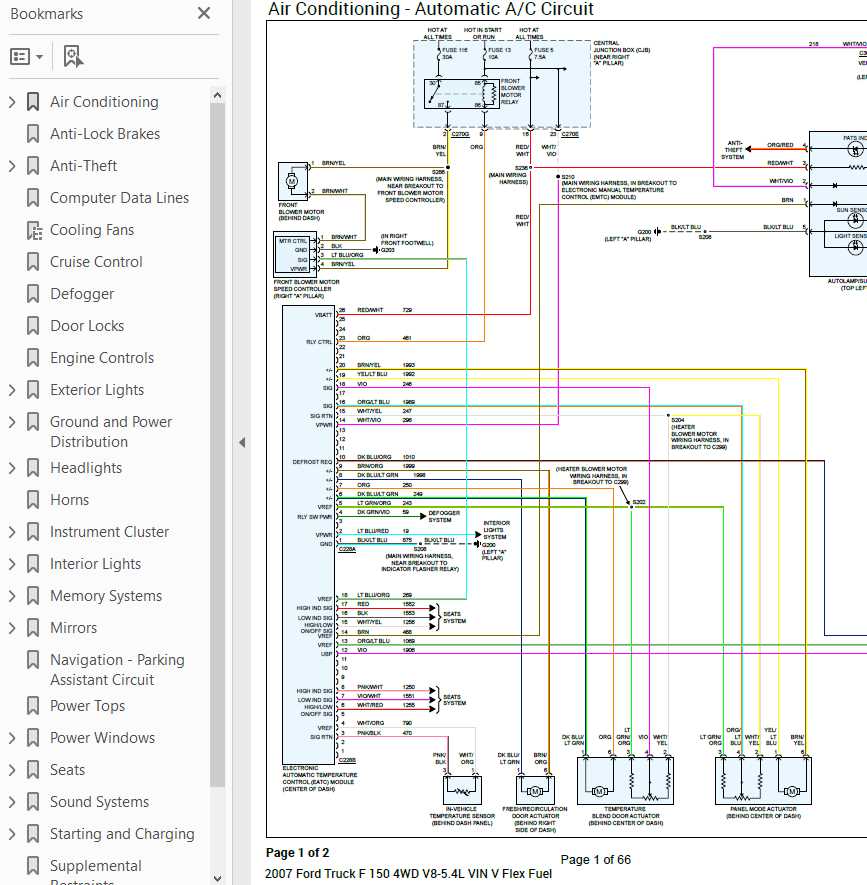
Task: Click the Horns bookmark ribbon icon
Action: [33, 500]
